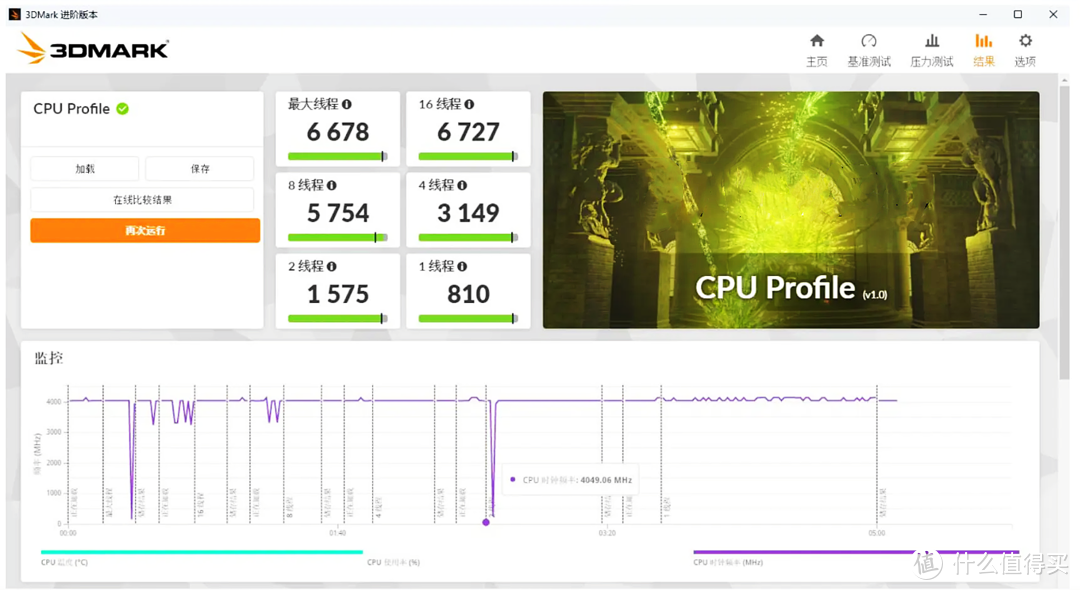Click info icon beside 16 线程
The height and width of the screenshot is (590, 1080).
pyautogui.click(x=469, y=104)
